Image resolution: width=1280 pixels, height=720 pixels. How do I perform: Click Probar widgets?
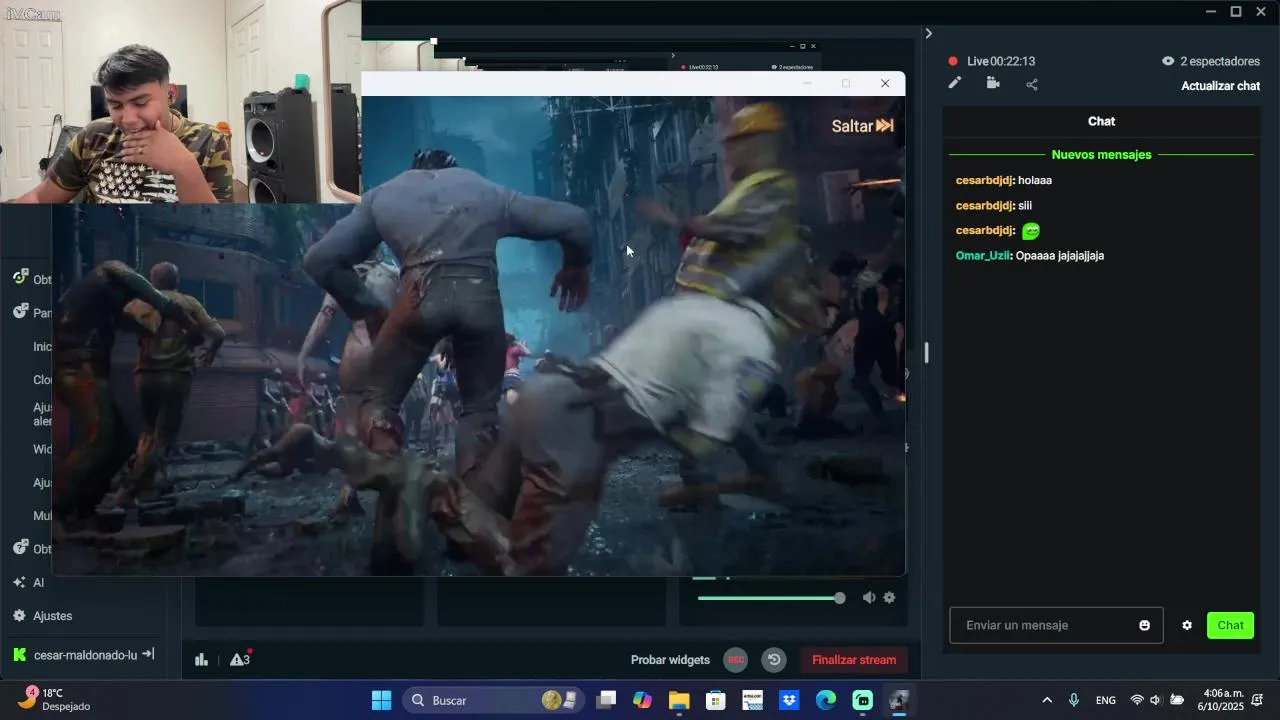coord(670,660)
